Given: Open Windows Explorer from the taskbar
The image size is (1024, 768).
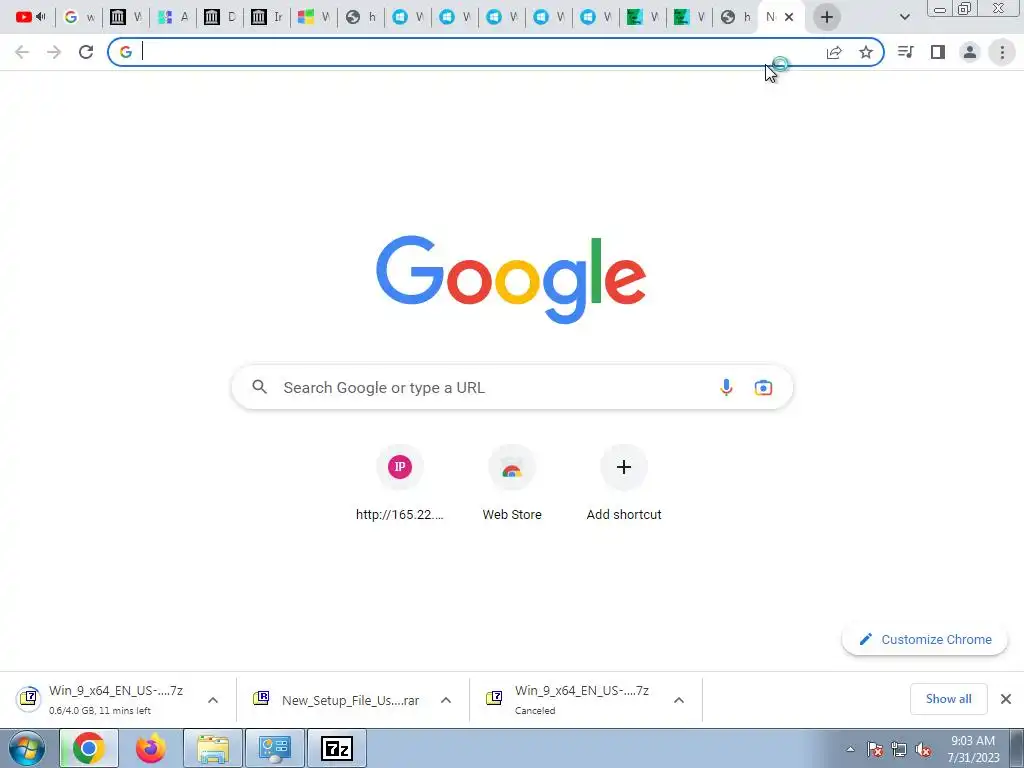Looking at the screenshot, I should click(x=213, y=748).
